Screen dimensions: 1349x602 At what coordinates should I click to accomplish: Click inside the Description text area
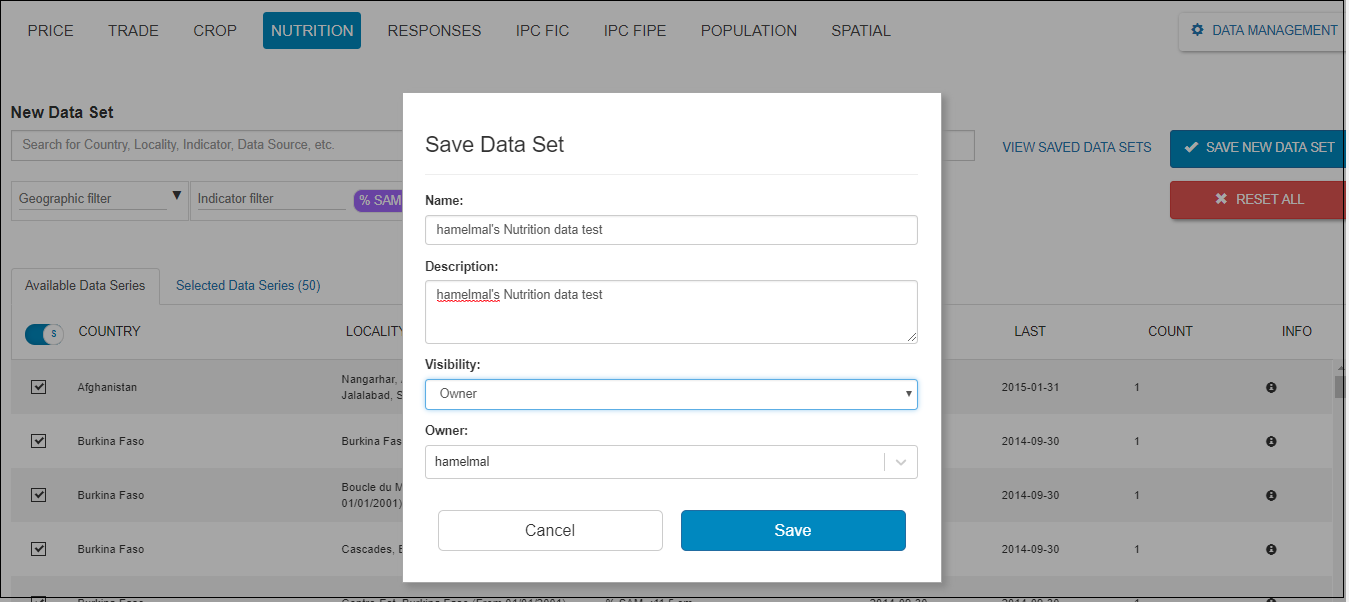pos(671,312)
